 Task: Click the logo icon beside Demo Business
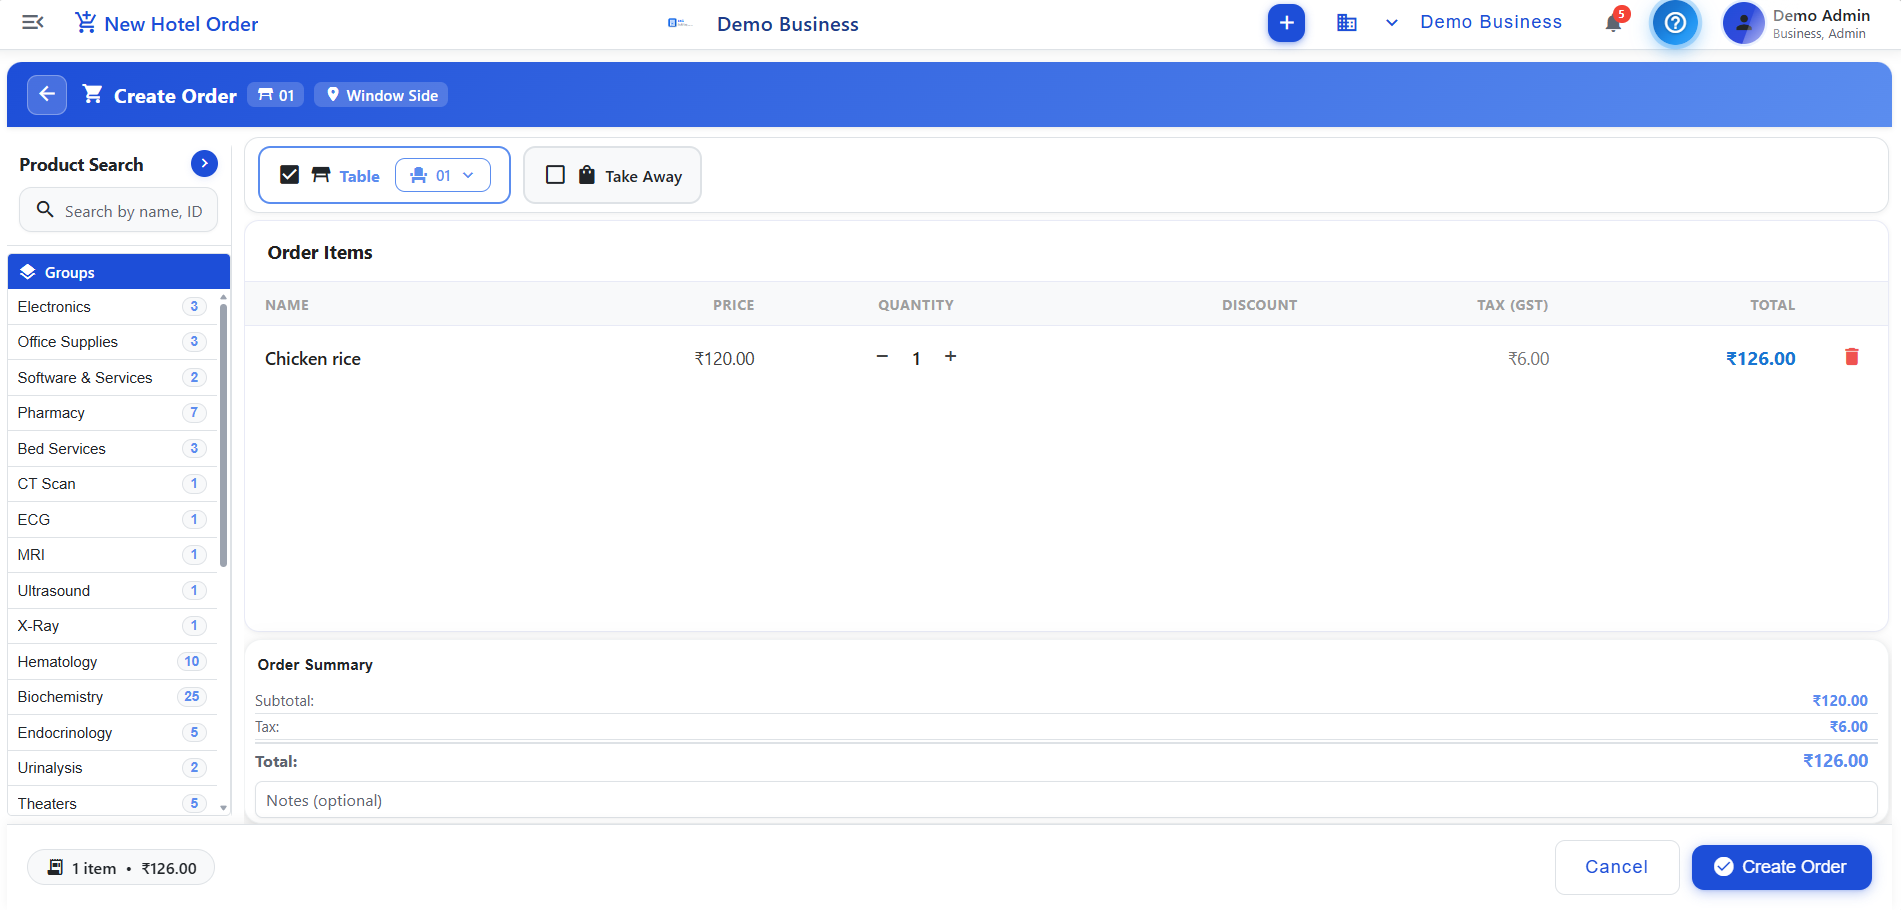(679, 23)
